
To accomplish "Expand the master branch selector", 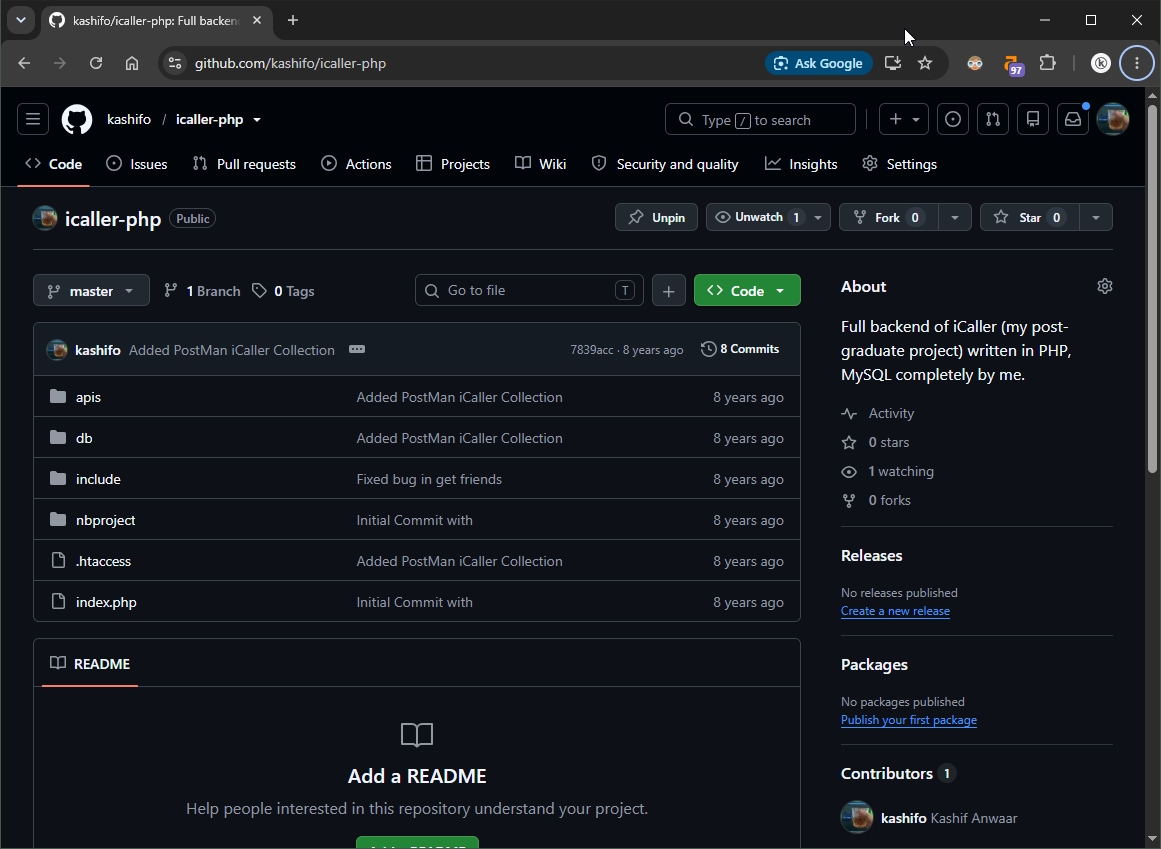I will pyautogui.click(x=91, y=290).
